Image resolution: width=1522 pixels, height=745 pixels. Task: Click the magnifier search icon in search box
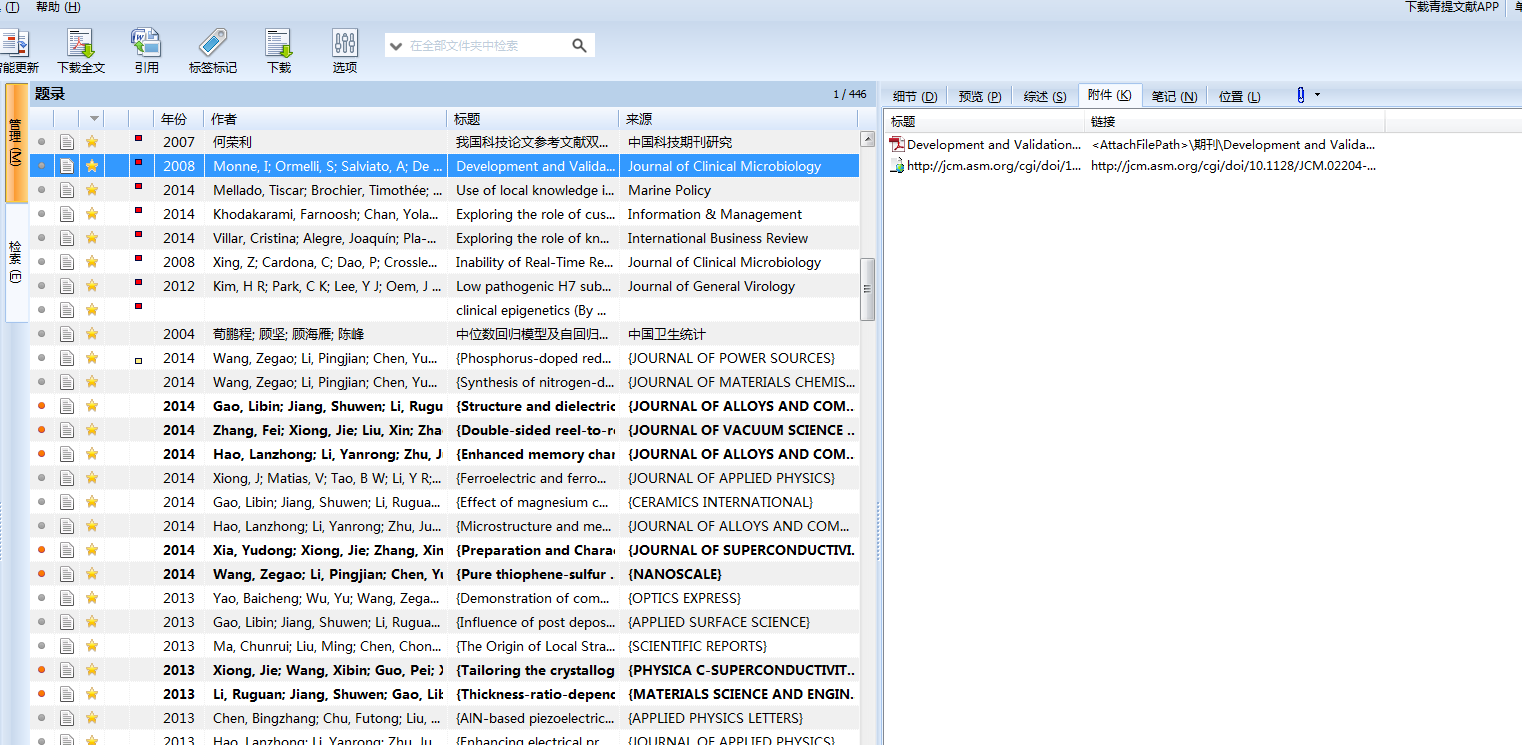pos(579,46)
